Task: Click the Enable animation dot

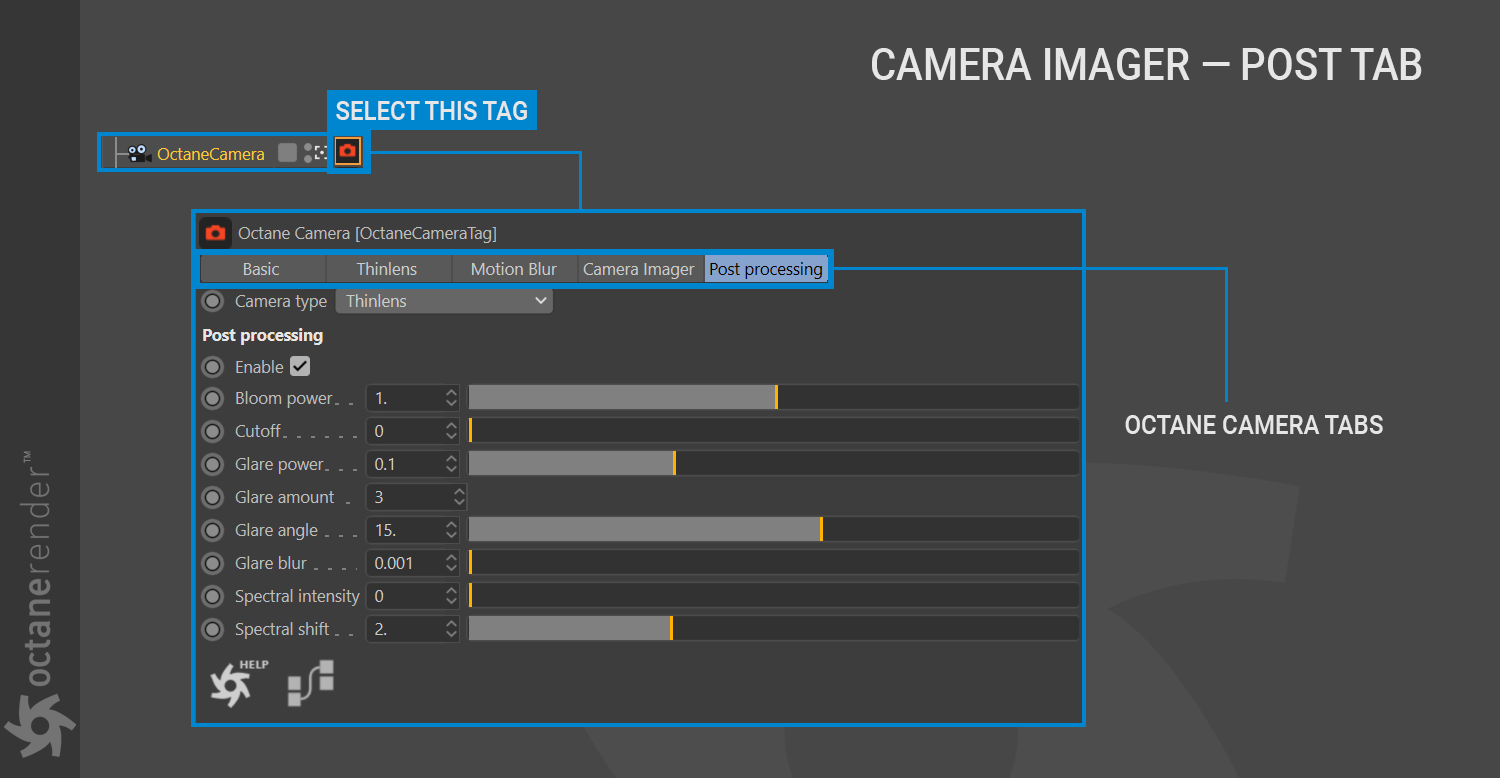Action: coord(213,367)
